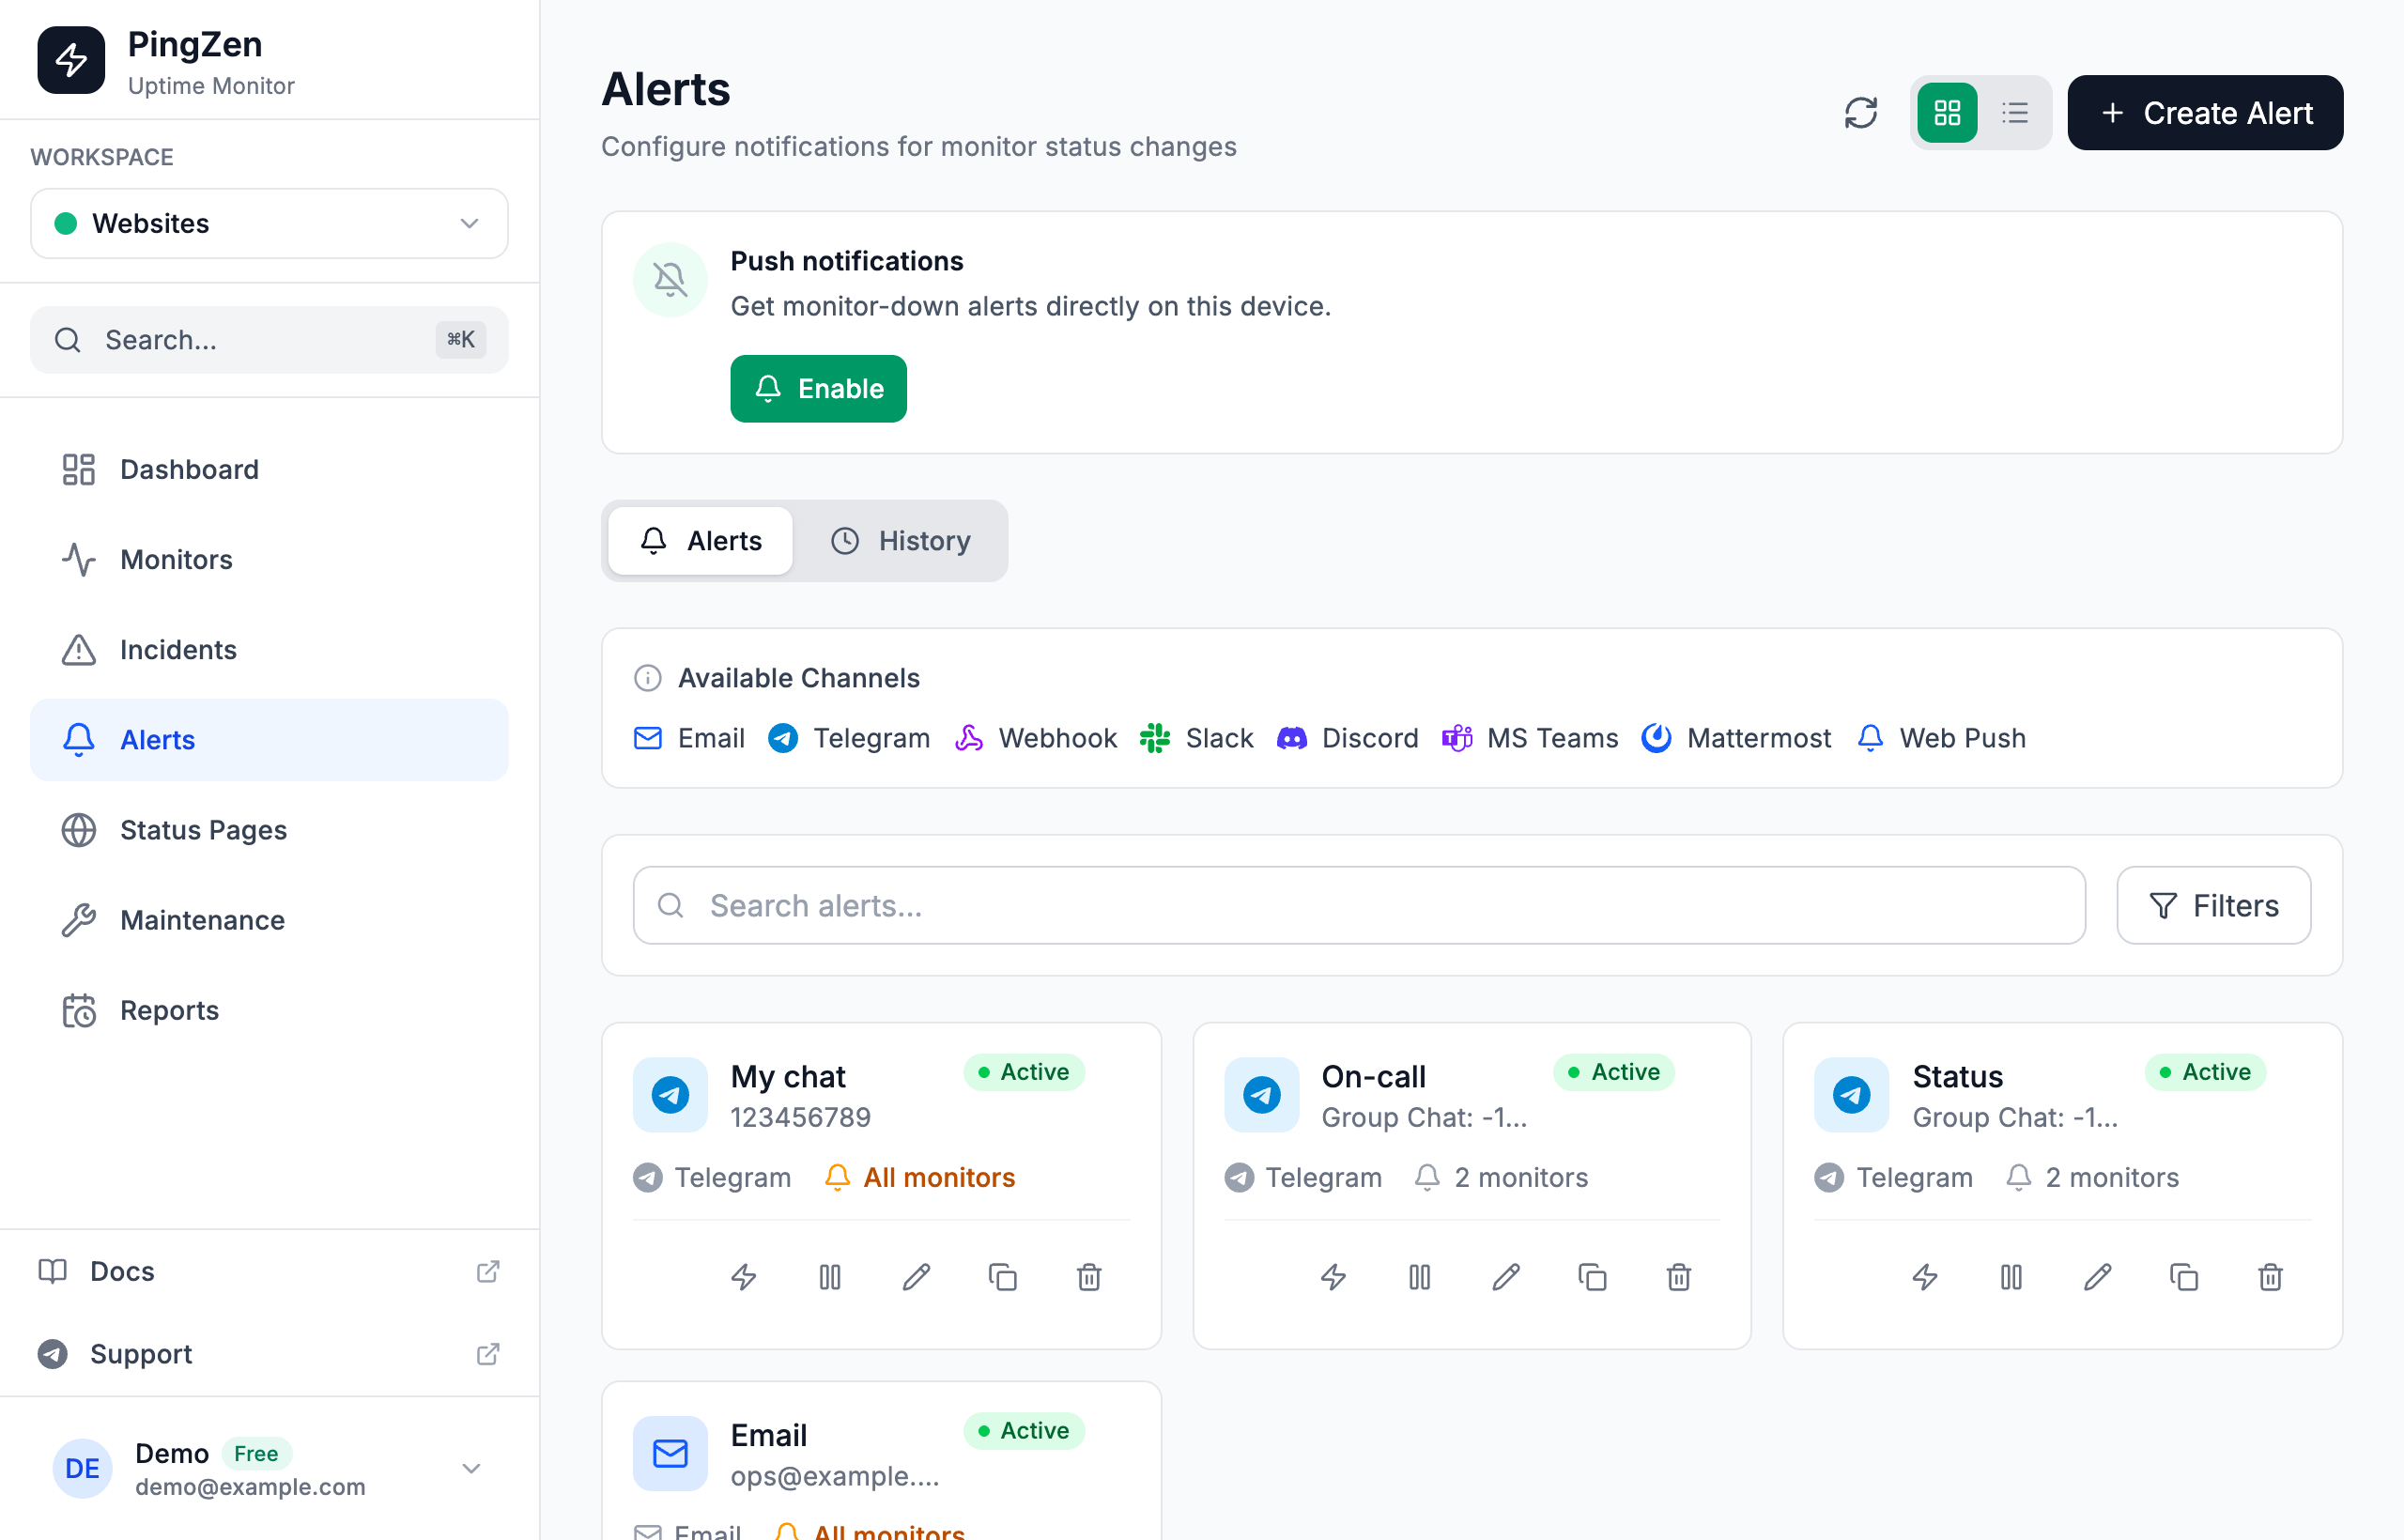This screenshot has height=1540, width=2404.
Task: Click the Slack channel icon
Action: pyautogui.click(x=1155, y=737)
